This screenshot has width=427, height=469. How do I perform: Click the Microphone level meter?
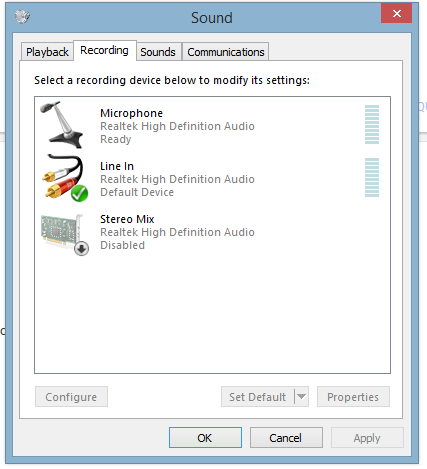click(372, 124)
